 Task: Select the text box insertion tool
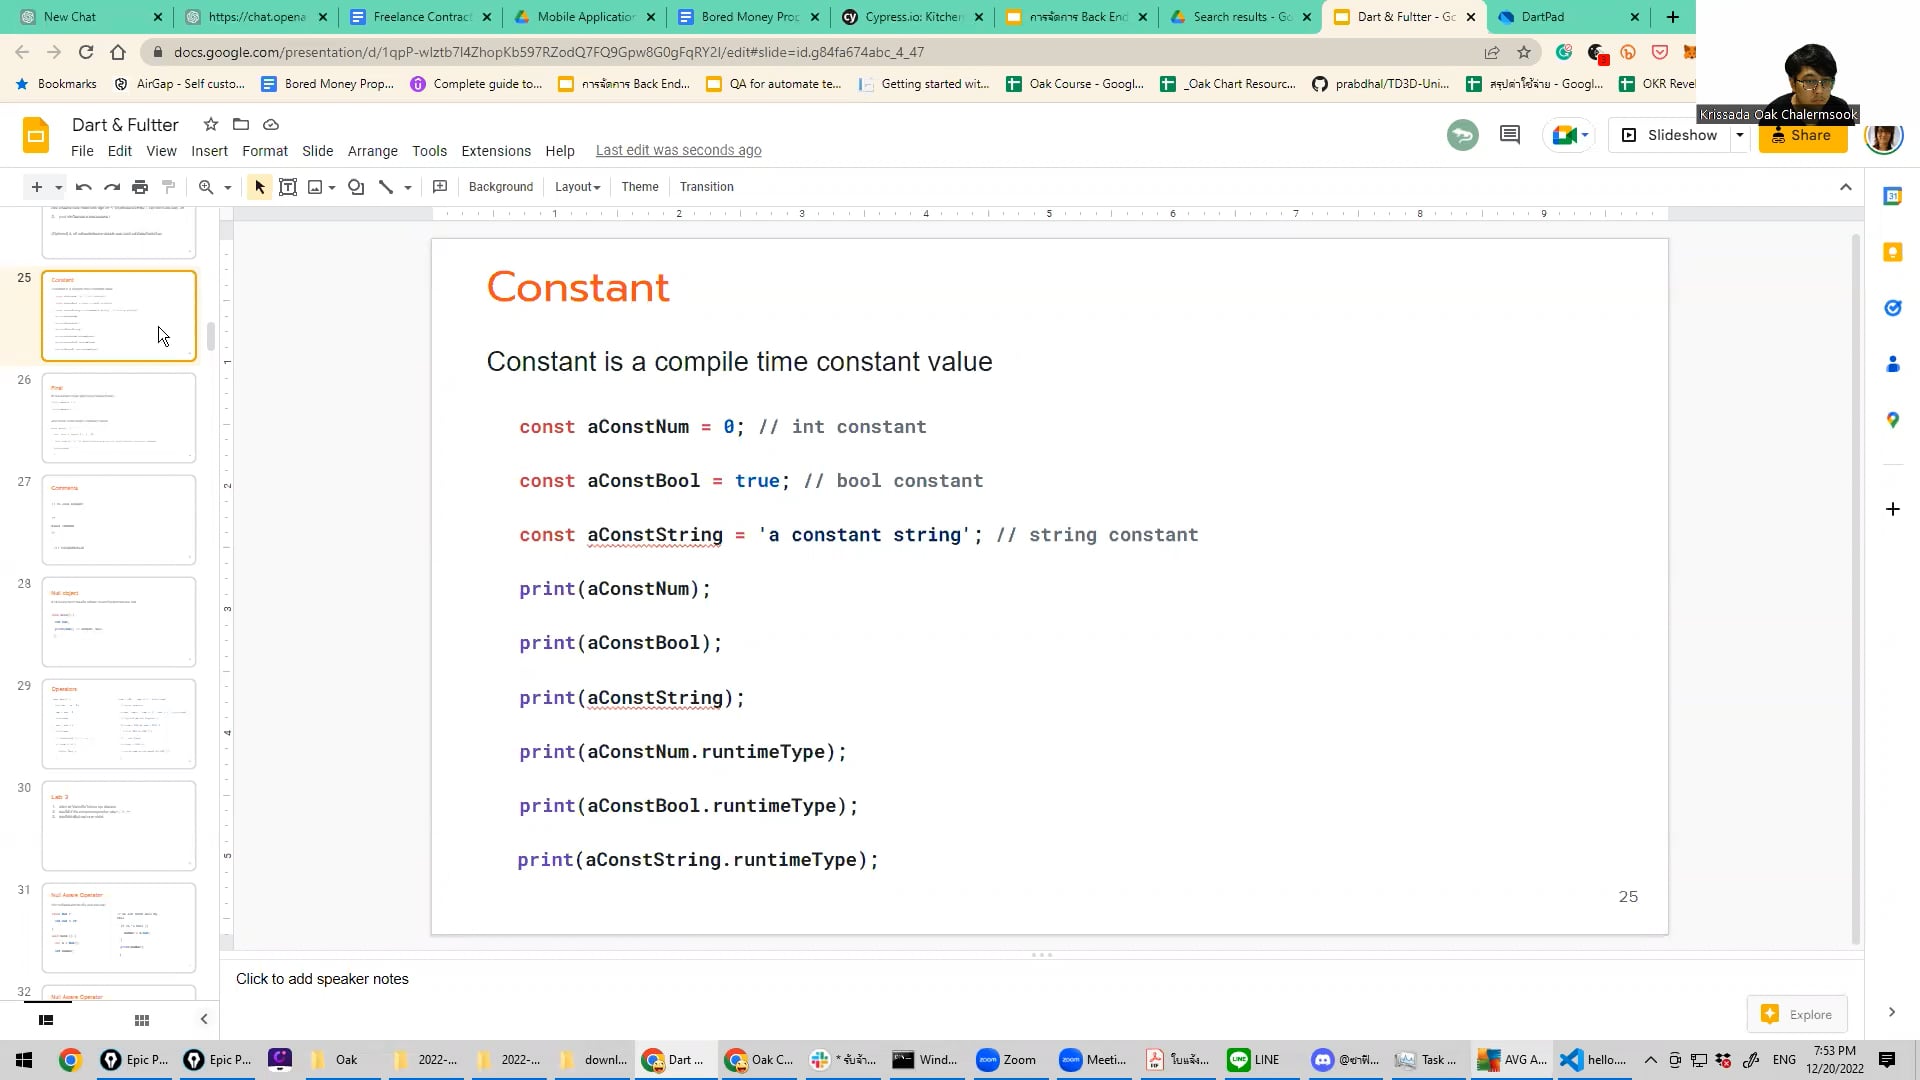(288, 187)
